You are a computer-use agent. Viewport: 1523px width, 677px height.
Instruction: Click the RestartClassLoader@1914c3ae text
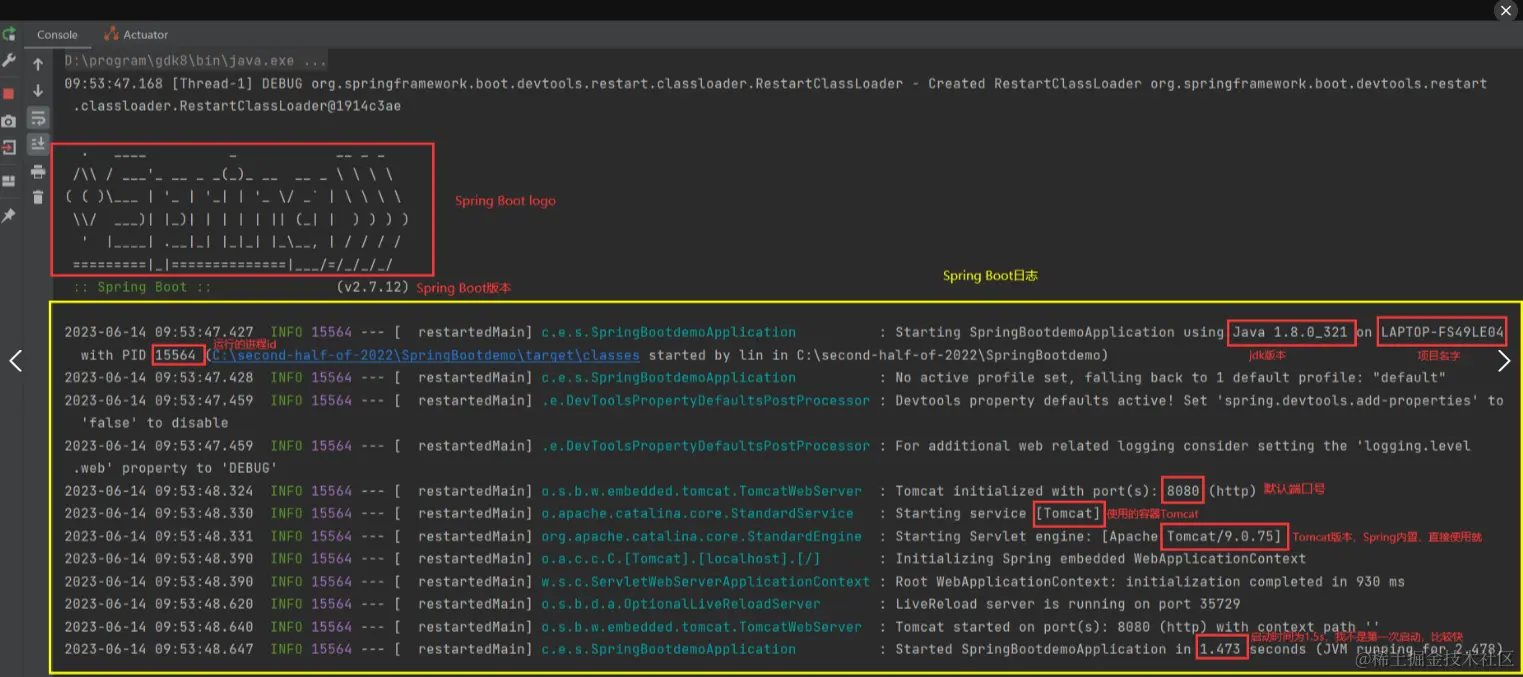(x=237, y=106)
